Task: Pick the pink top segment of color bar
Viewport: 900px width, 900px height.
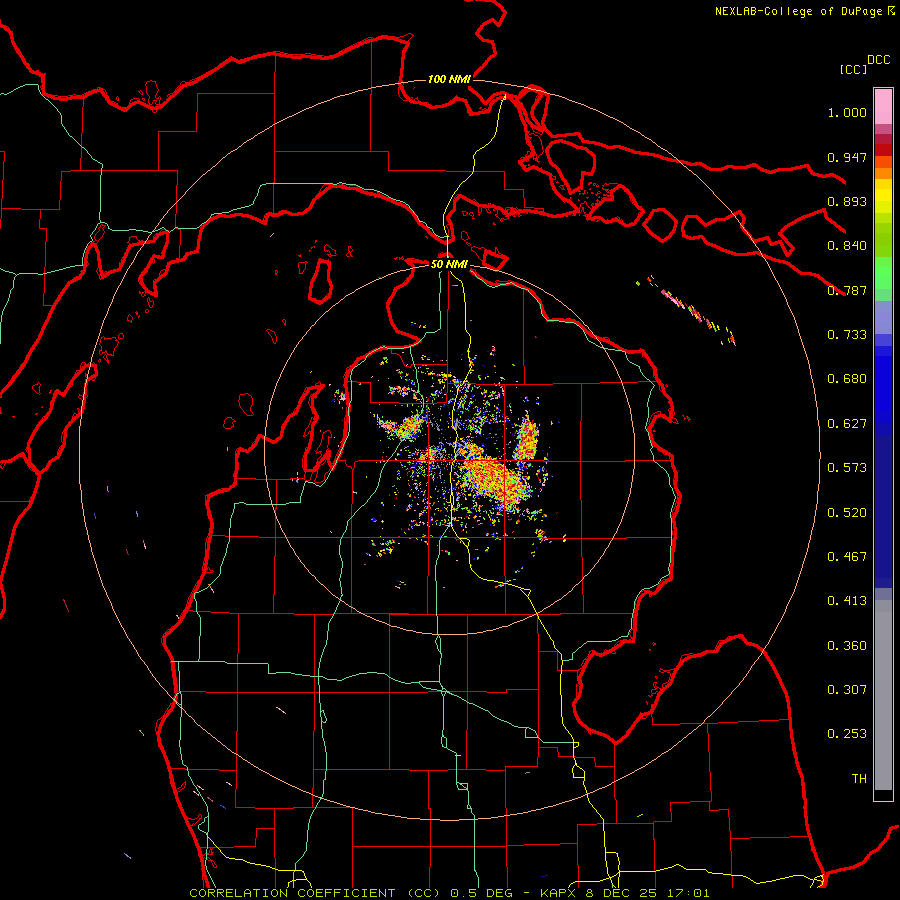Action: coord(883,107)
